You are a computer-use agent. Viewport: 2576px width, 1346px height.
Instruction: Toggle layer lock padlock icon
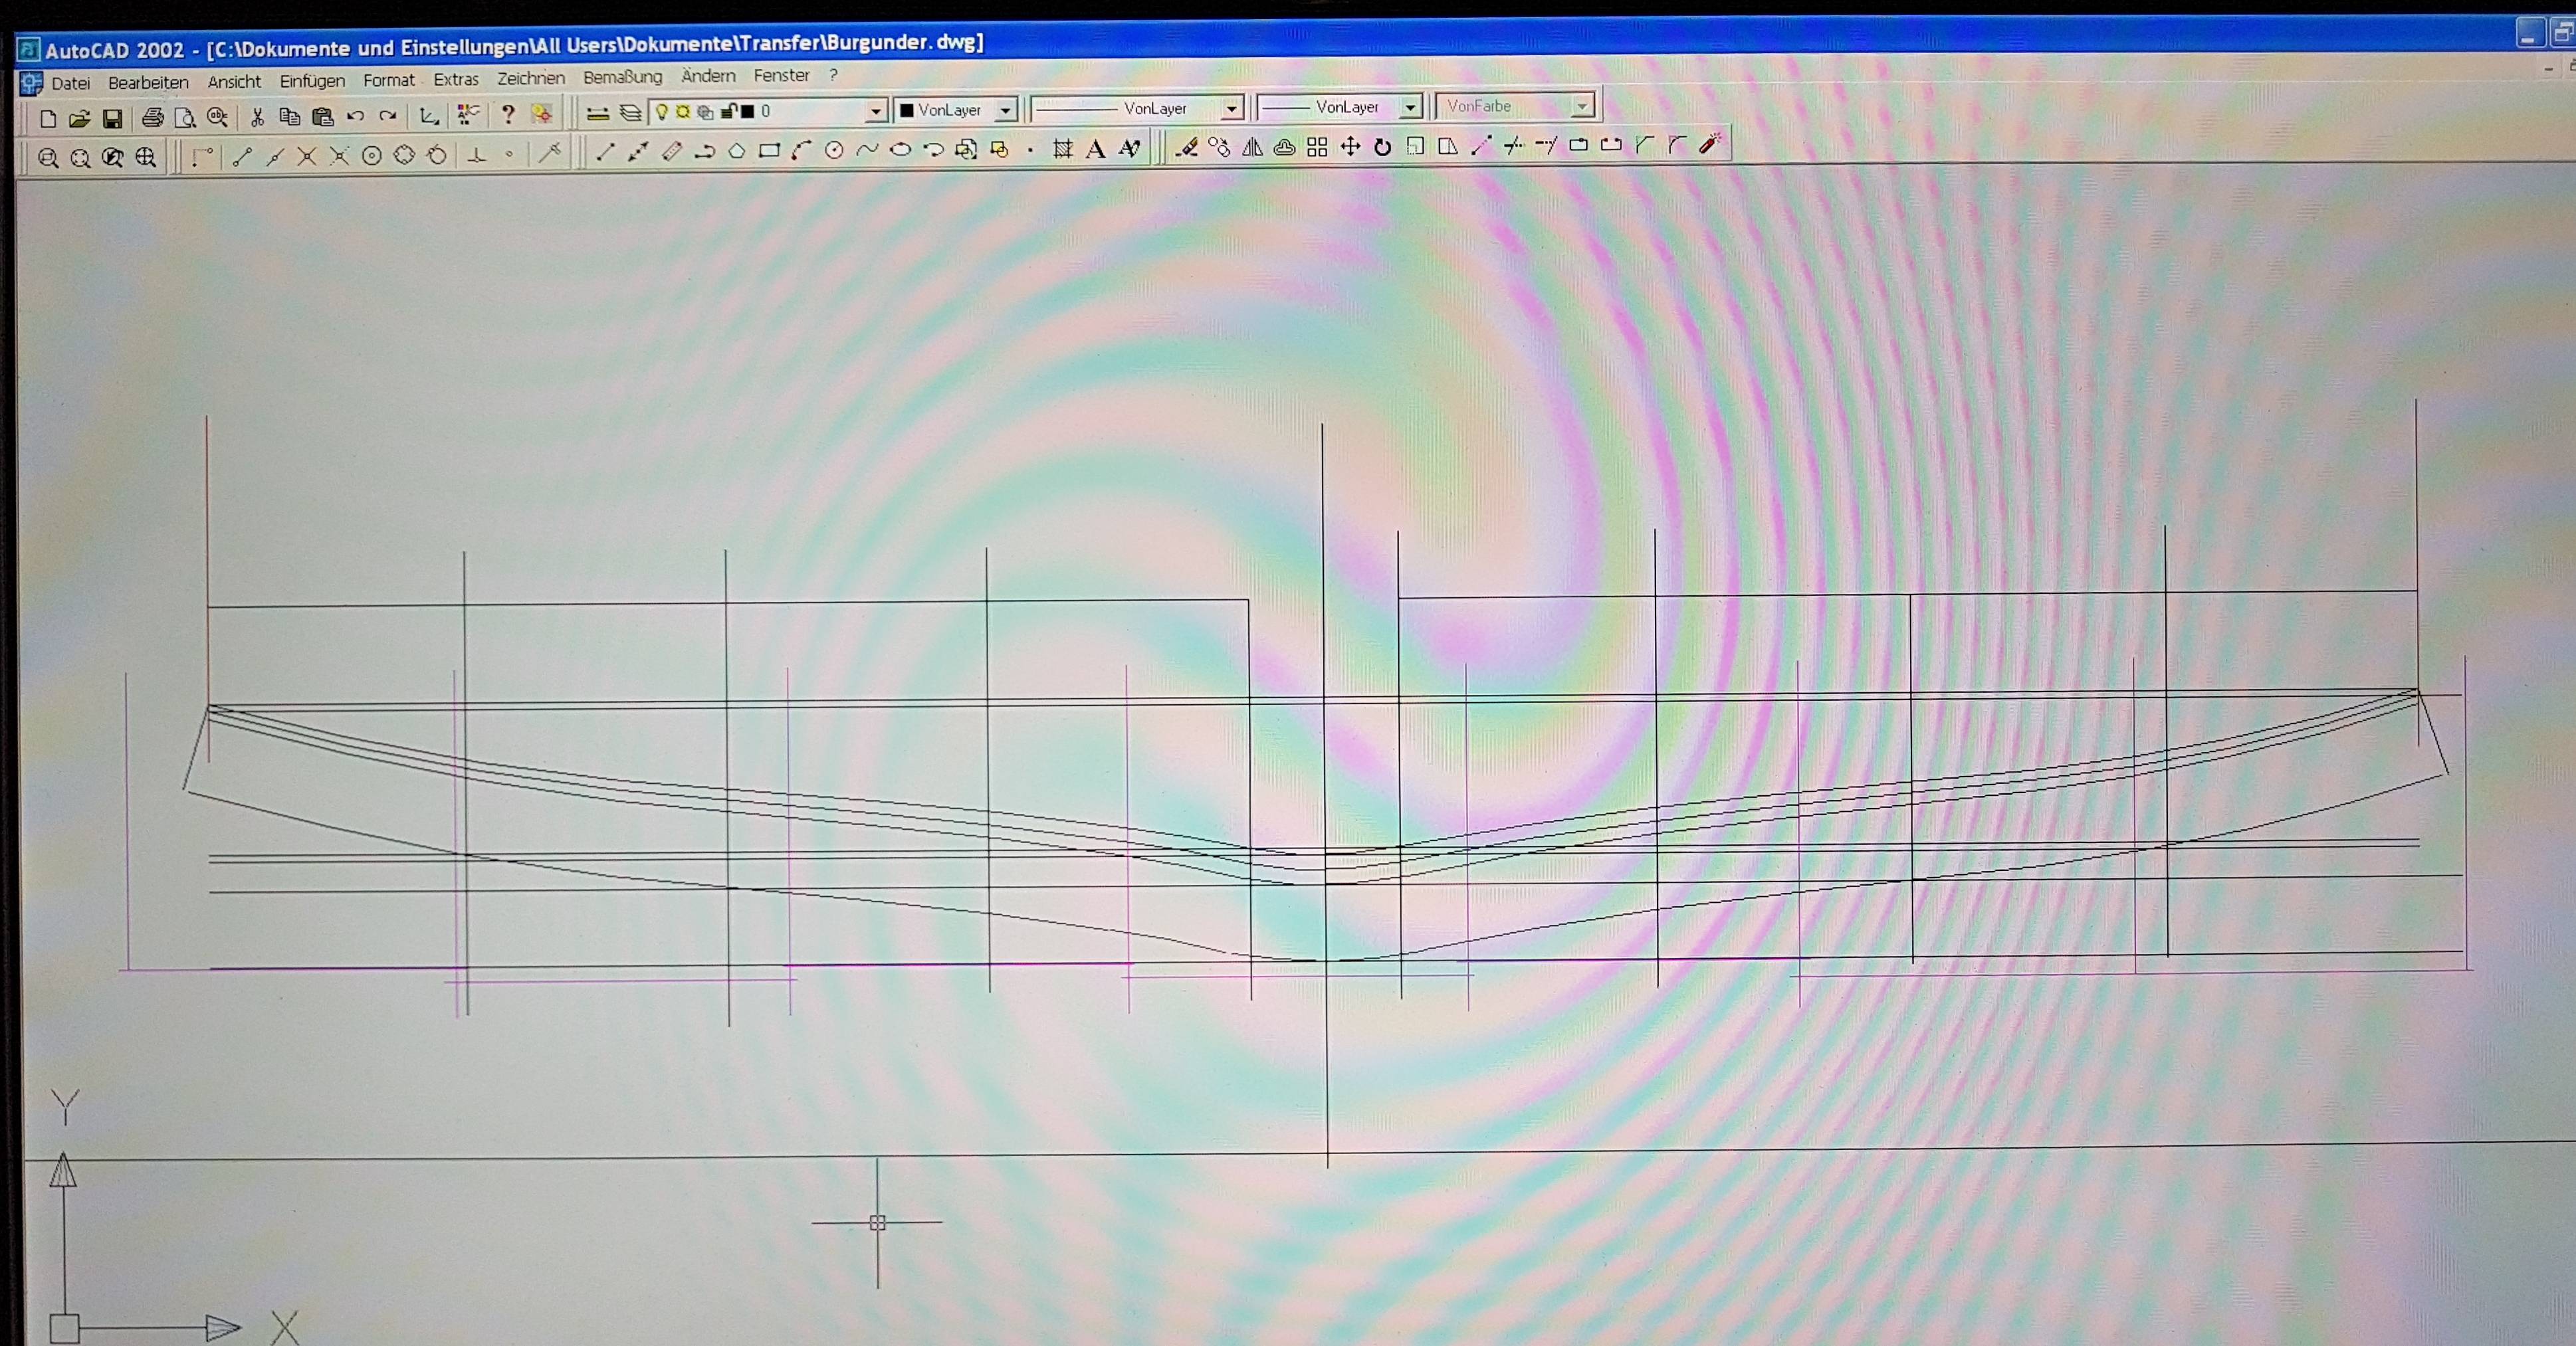pos(729,111)
